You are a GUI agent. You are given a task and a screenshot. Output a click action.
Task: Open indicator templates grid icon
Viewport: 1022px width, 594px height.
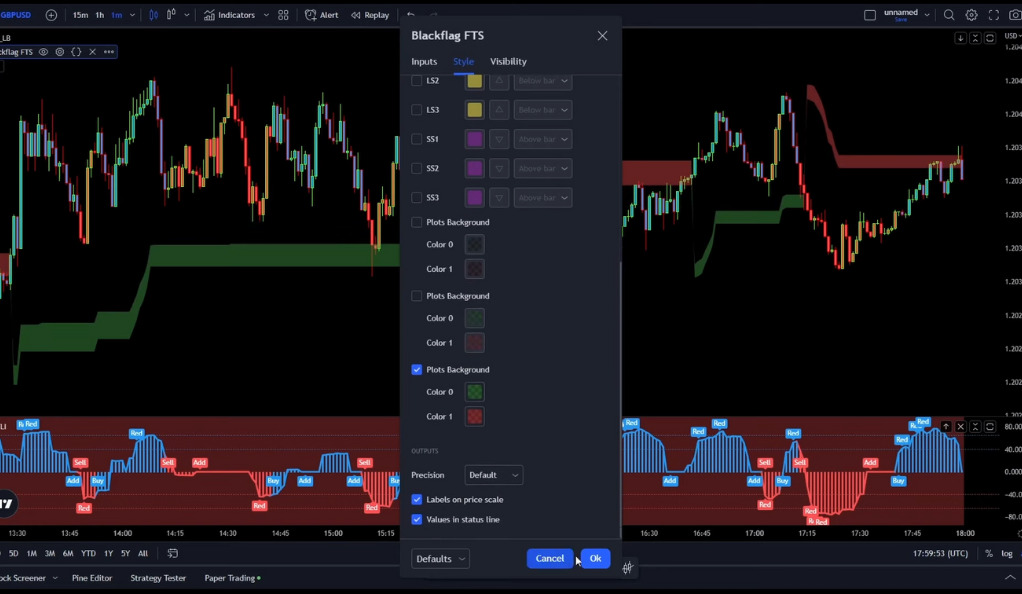pos(284,15)
